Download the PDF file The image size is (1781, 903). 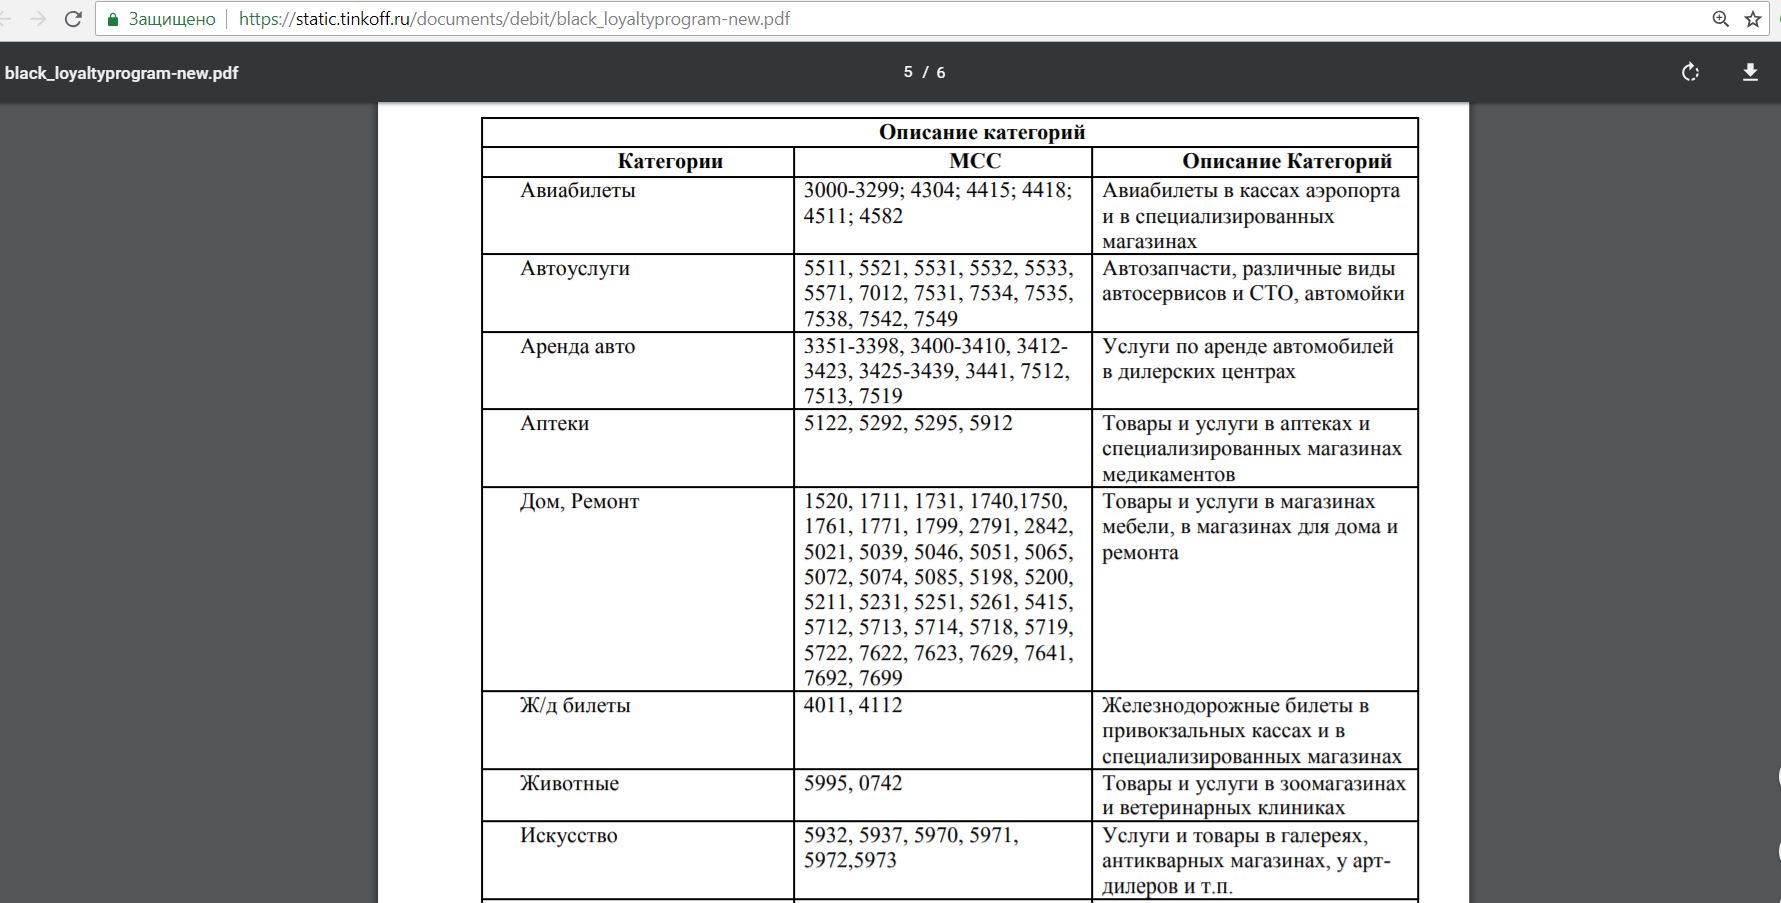1750,72
